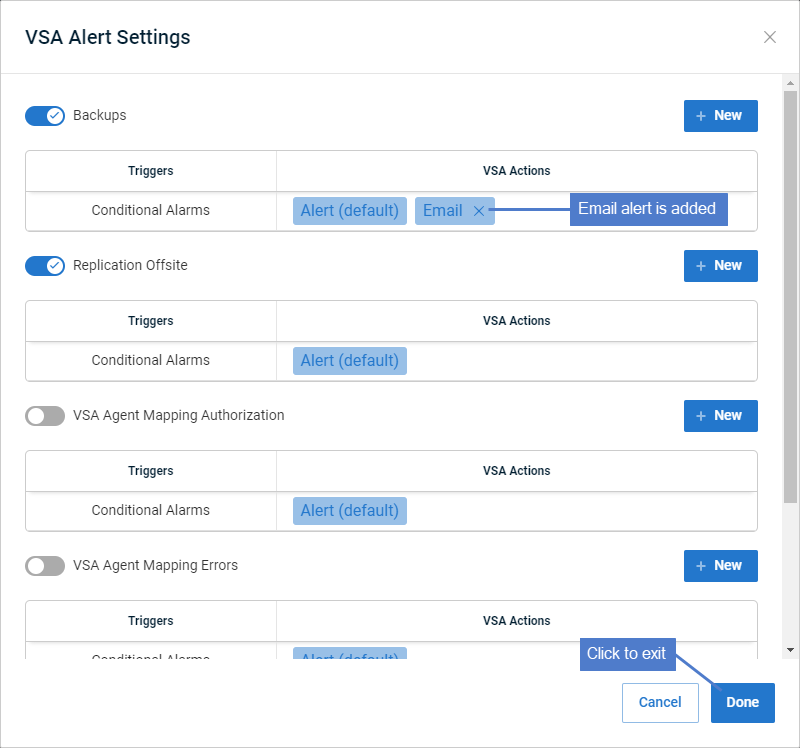Add new action for Backups
The image size is (800, 748).
720,116
